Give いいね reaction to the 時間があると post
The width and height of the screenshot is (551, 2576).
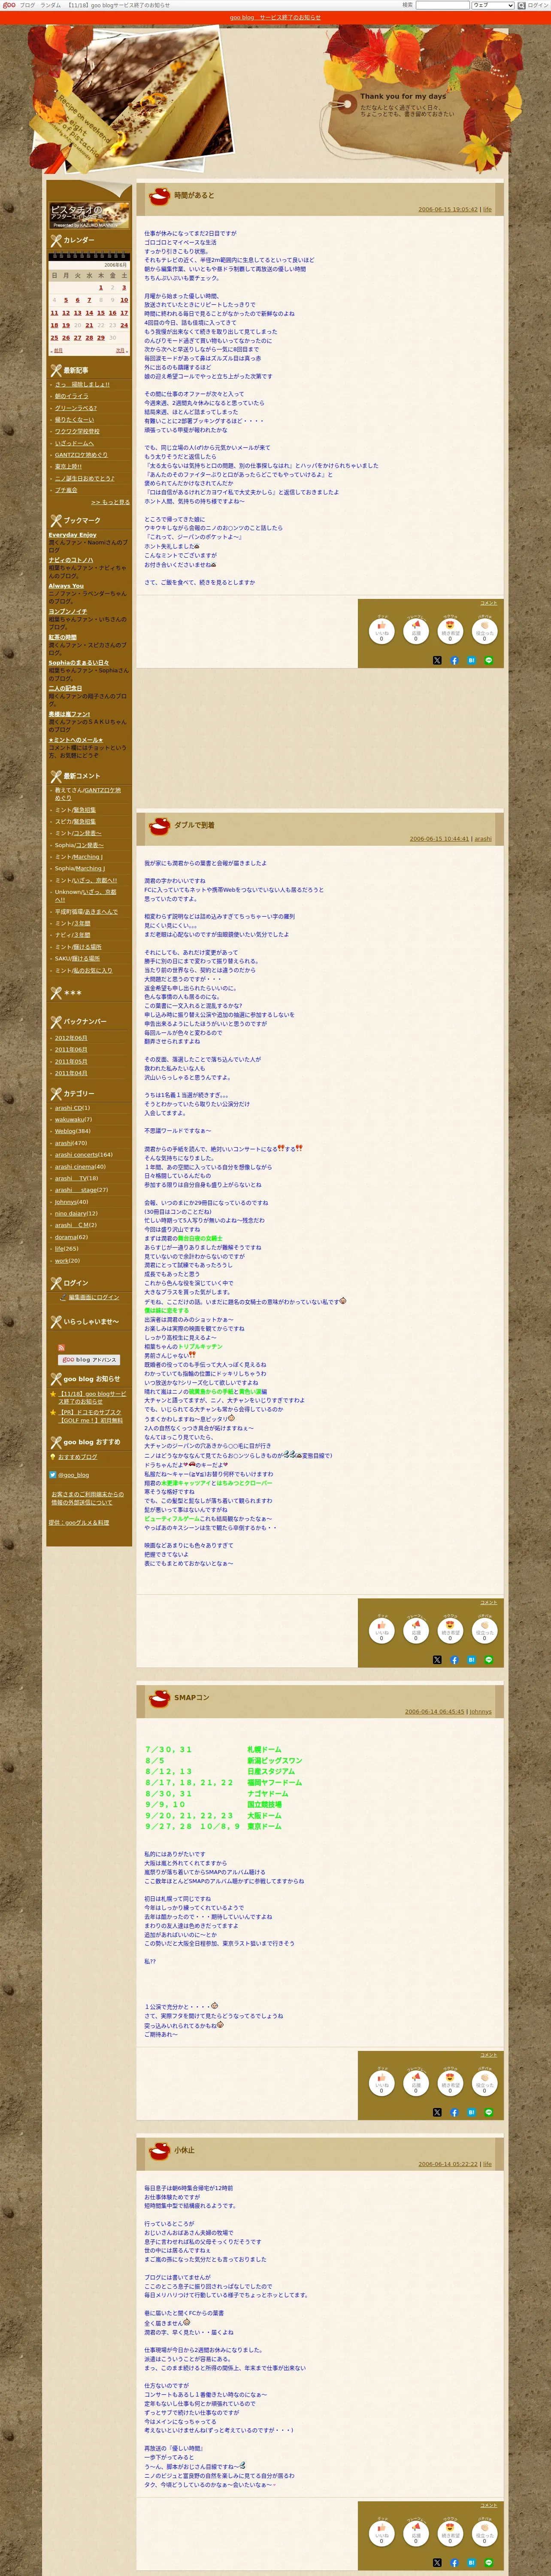point(381,631)
